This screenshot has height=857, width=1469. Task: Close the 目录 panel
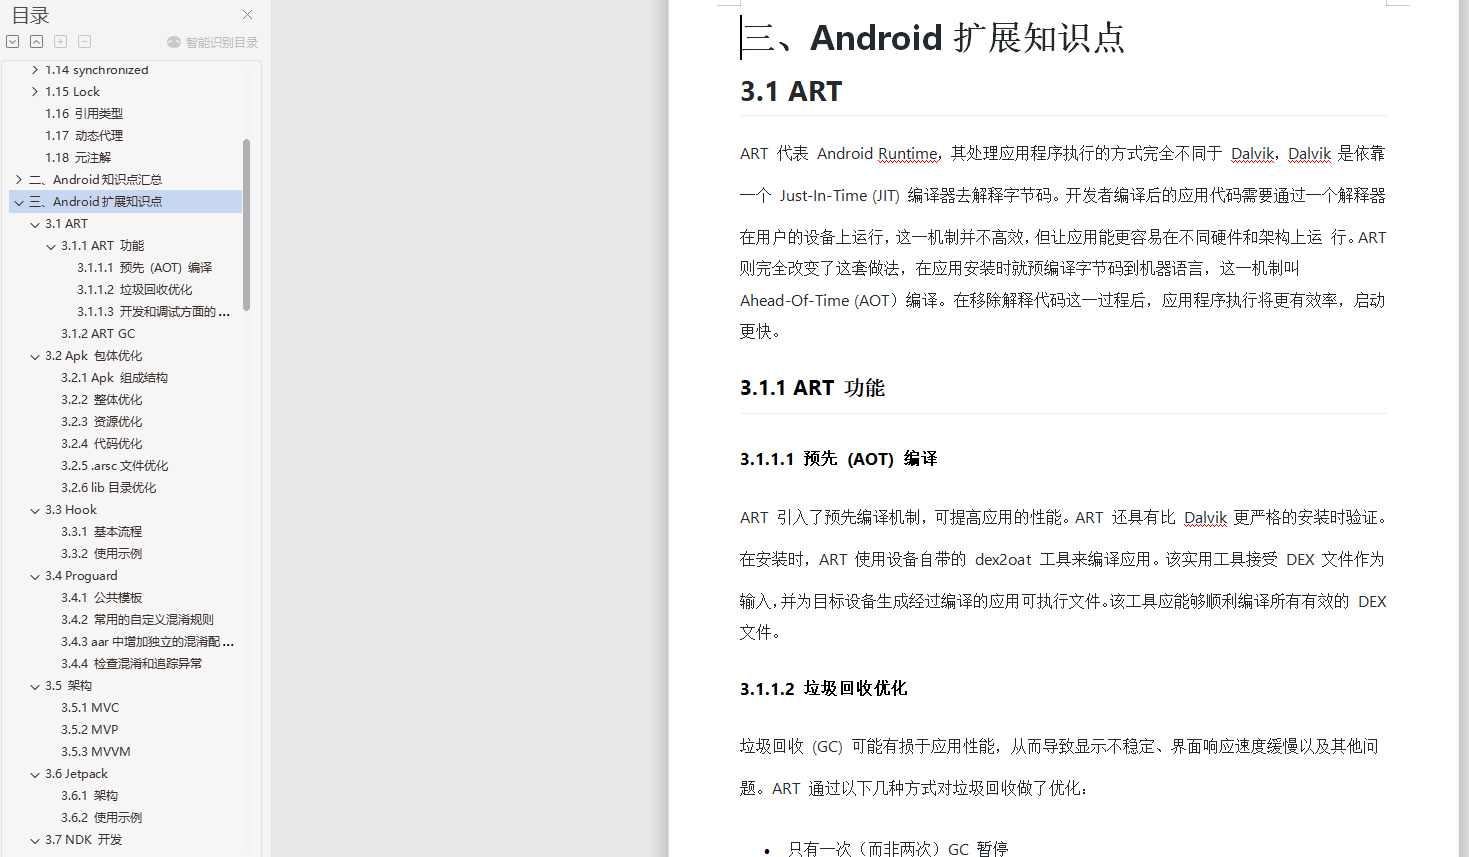[247, 15]
